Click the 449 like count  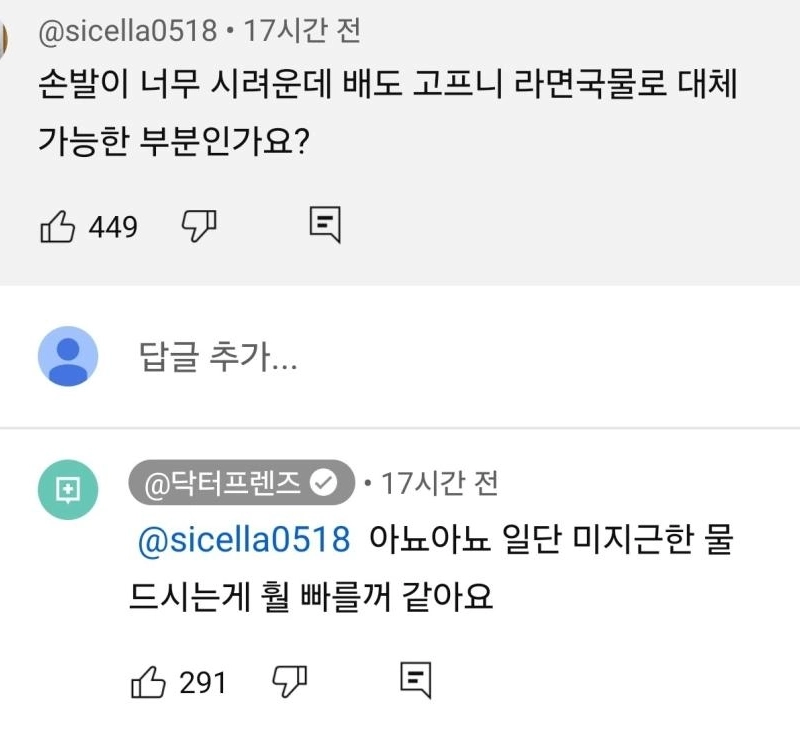pyautogui.click(x=113, y=228)
